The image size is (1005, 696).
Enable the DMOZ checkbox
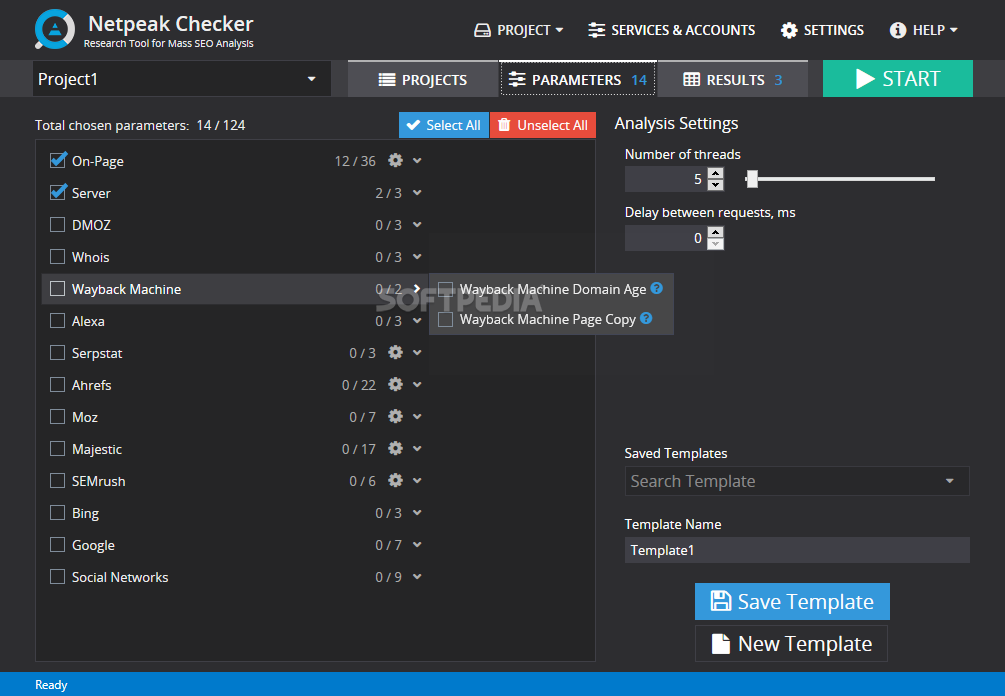(58, 224)
